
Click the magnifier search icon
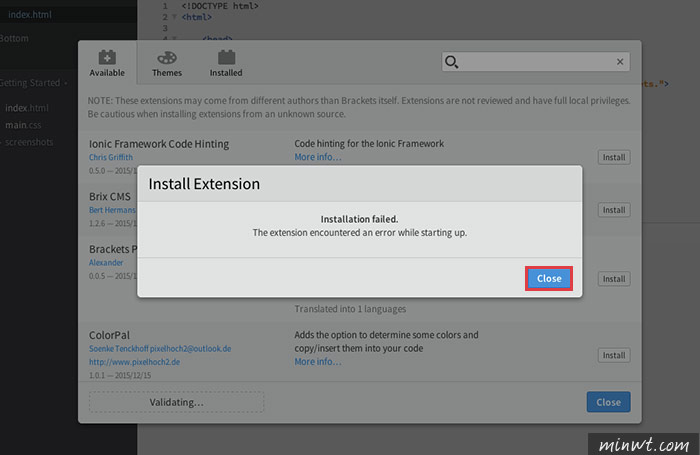tap(451, 62)
